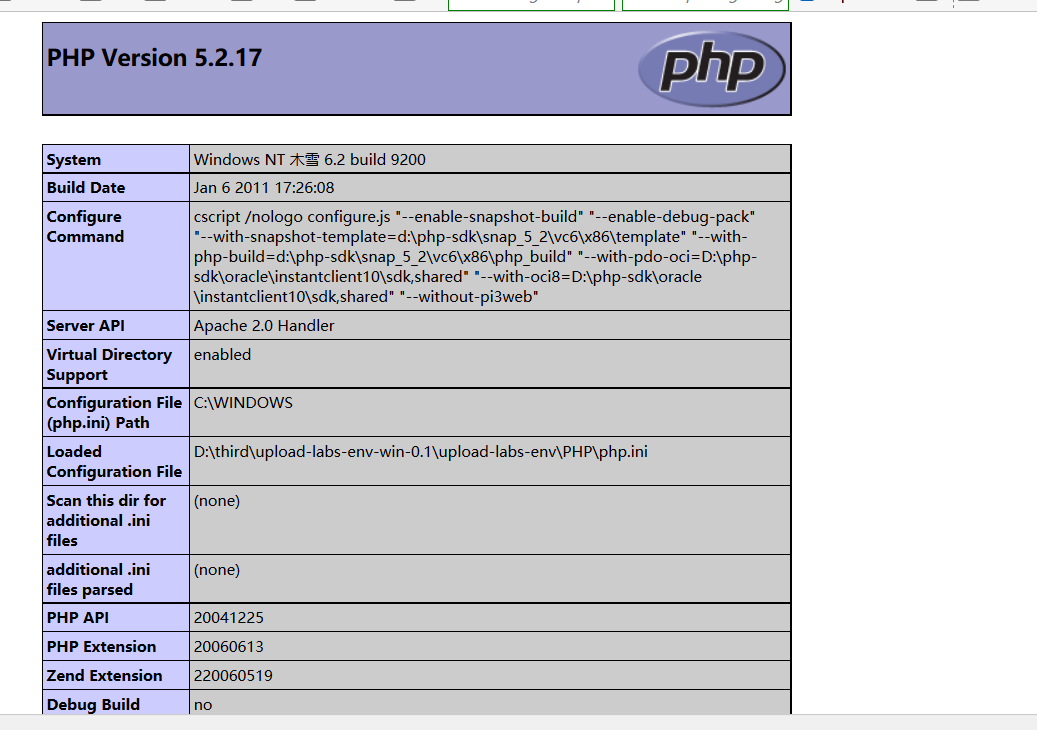
Task: Click the Configure Command label
Action: [85, 227]
